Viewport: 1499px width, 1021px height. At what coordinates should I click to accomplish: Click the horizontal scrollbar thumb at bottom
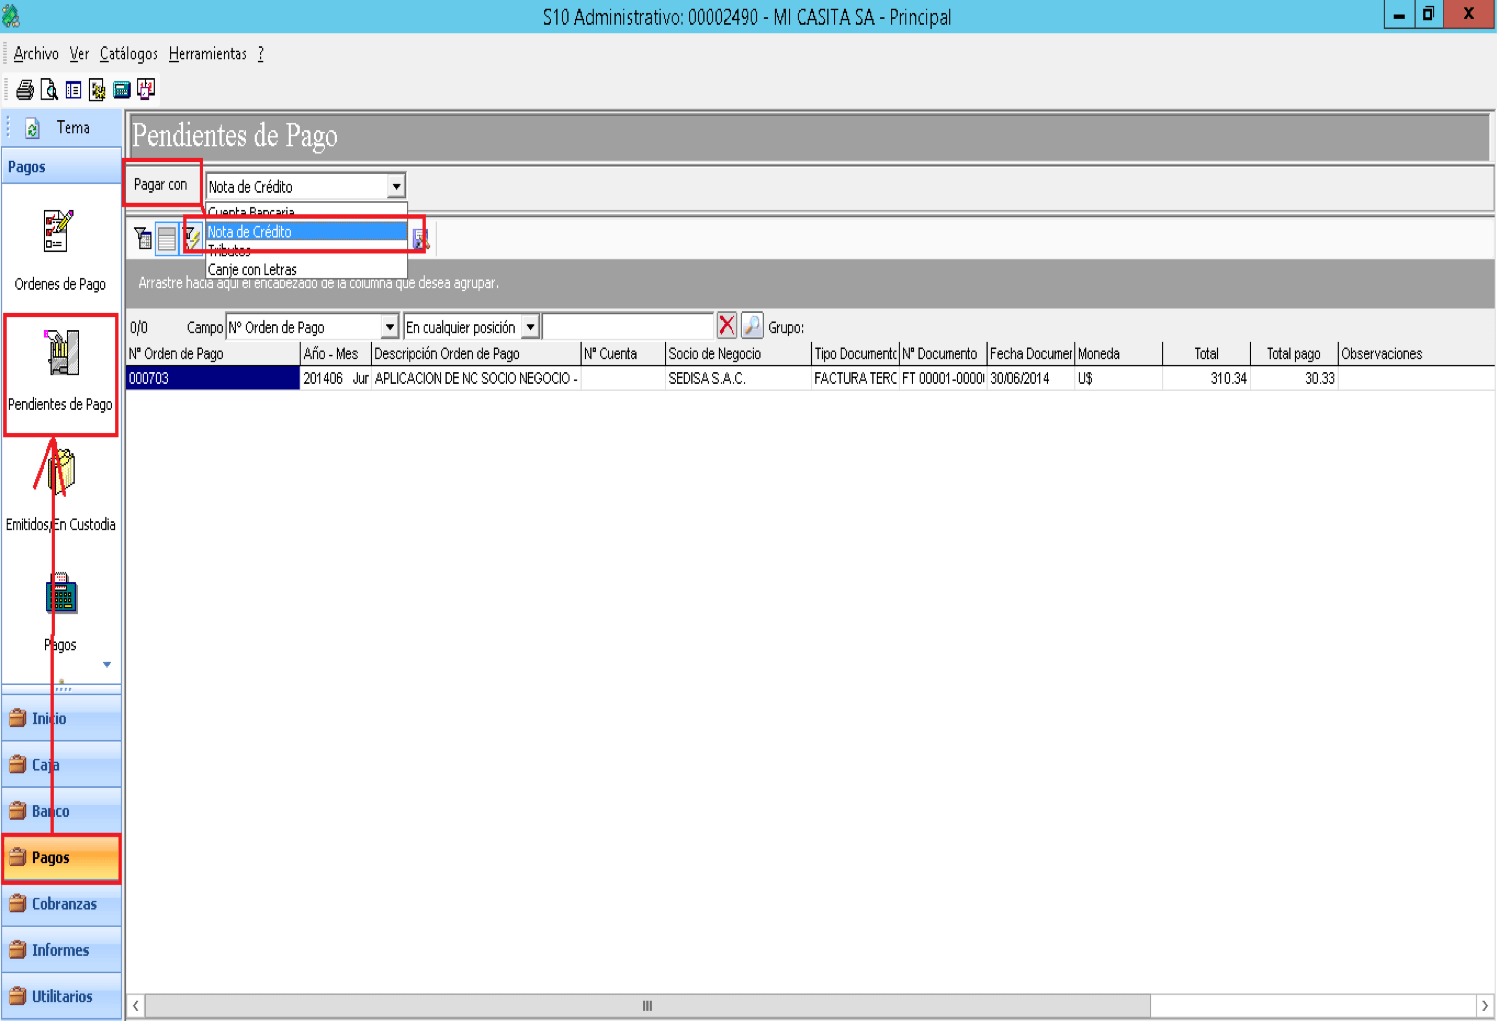[647, 1006]
